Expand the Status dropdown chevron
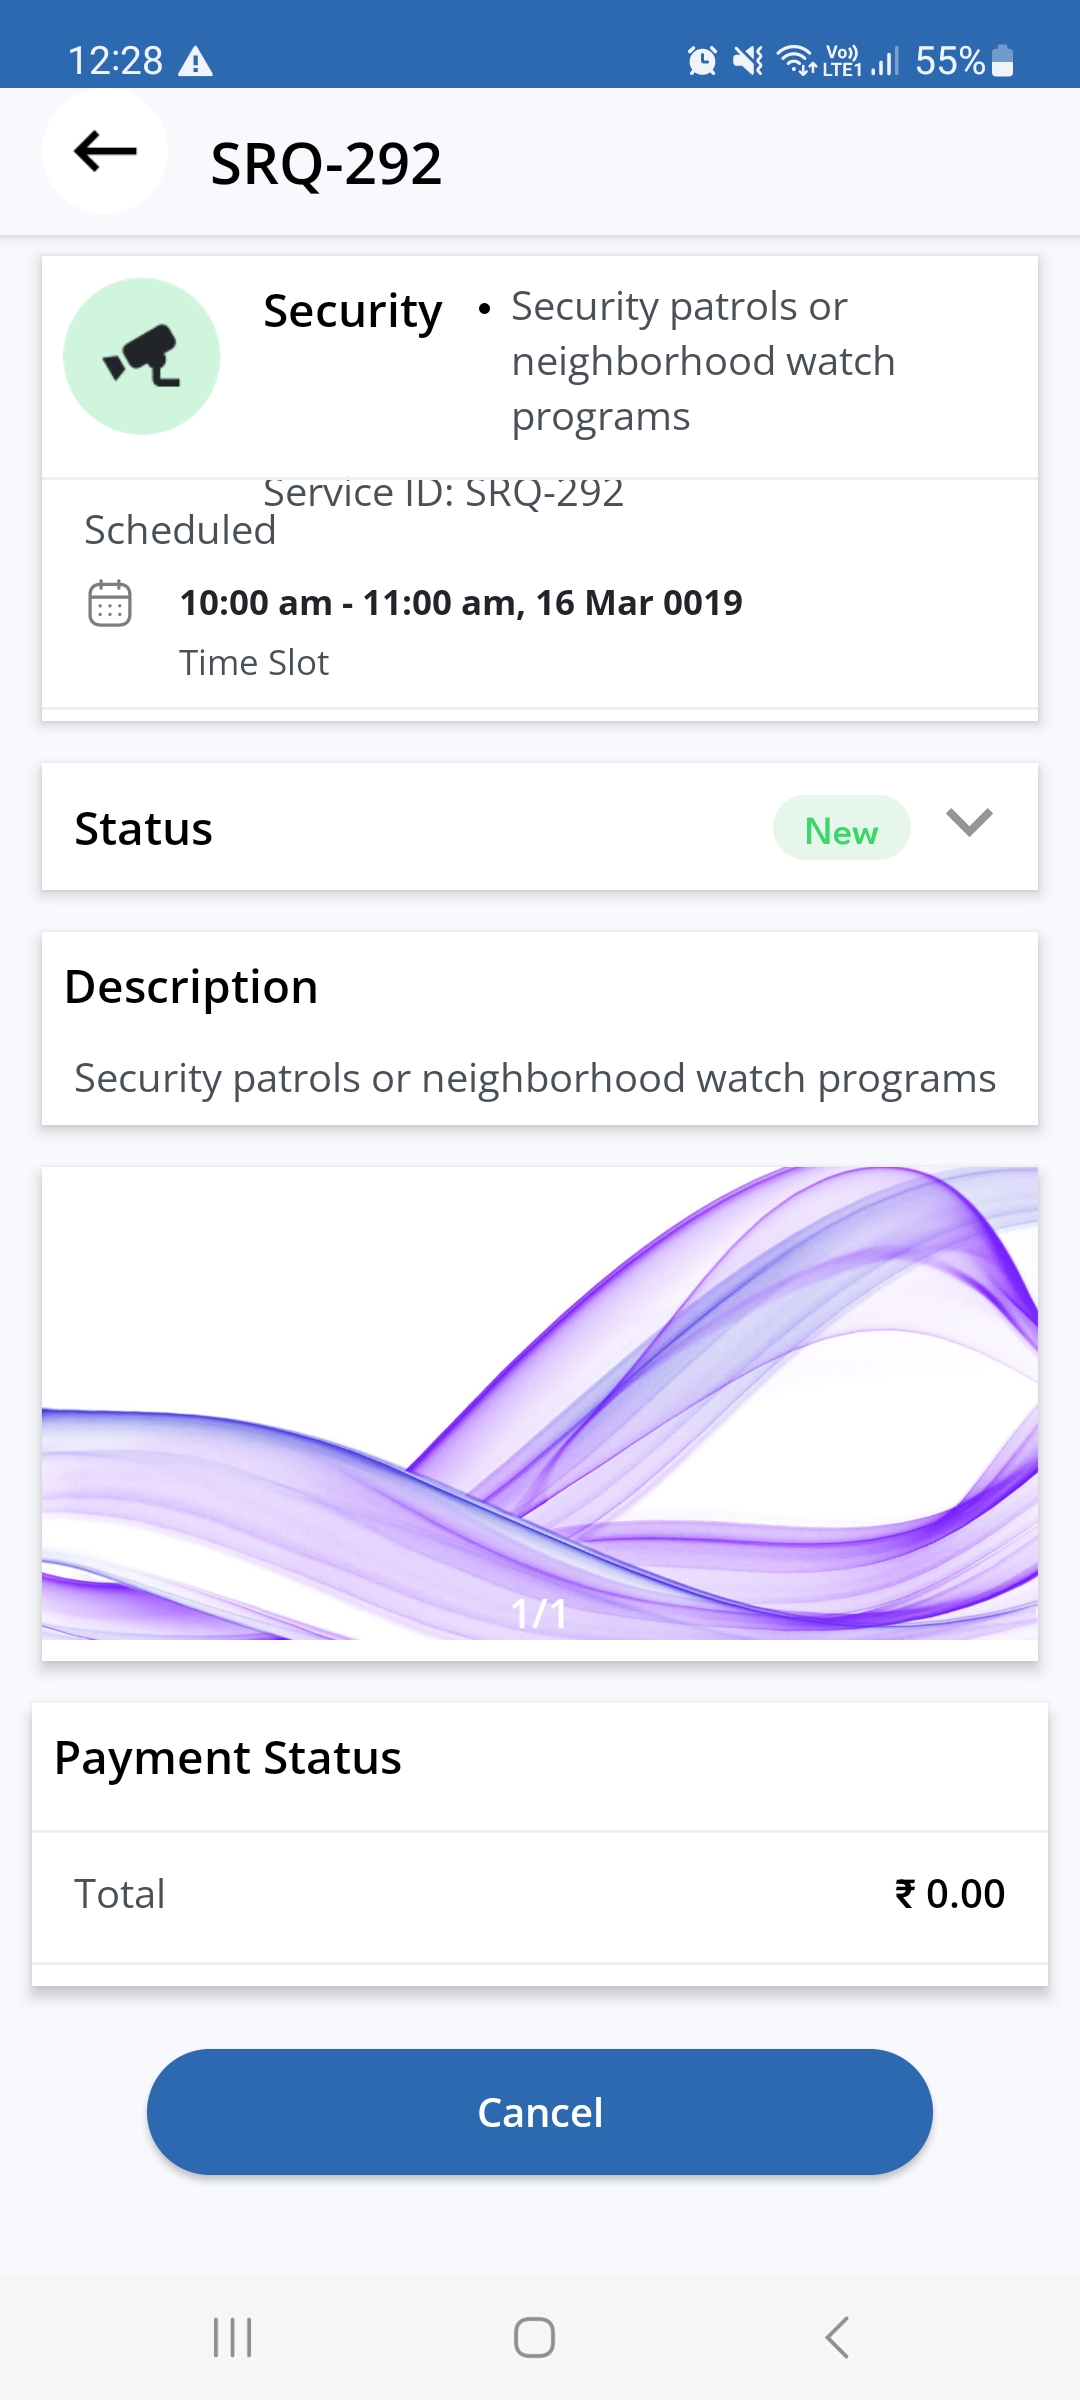Screen dimensions: 1080x2400 point(969,823)
